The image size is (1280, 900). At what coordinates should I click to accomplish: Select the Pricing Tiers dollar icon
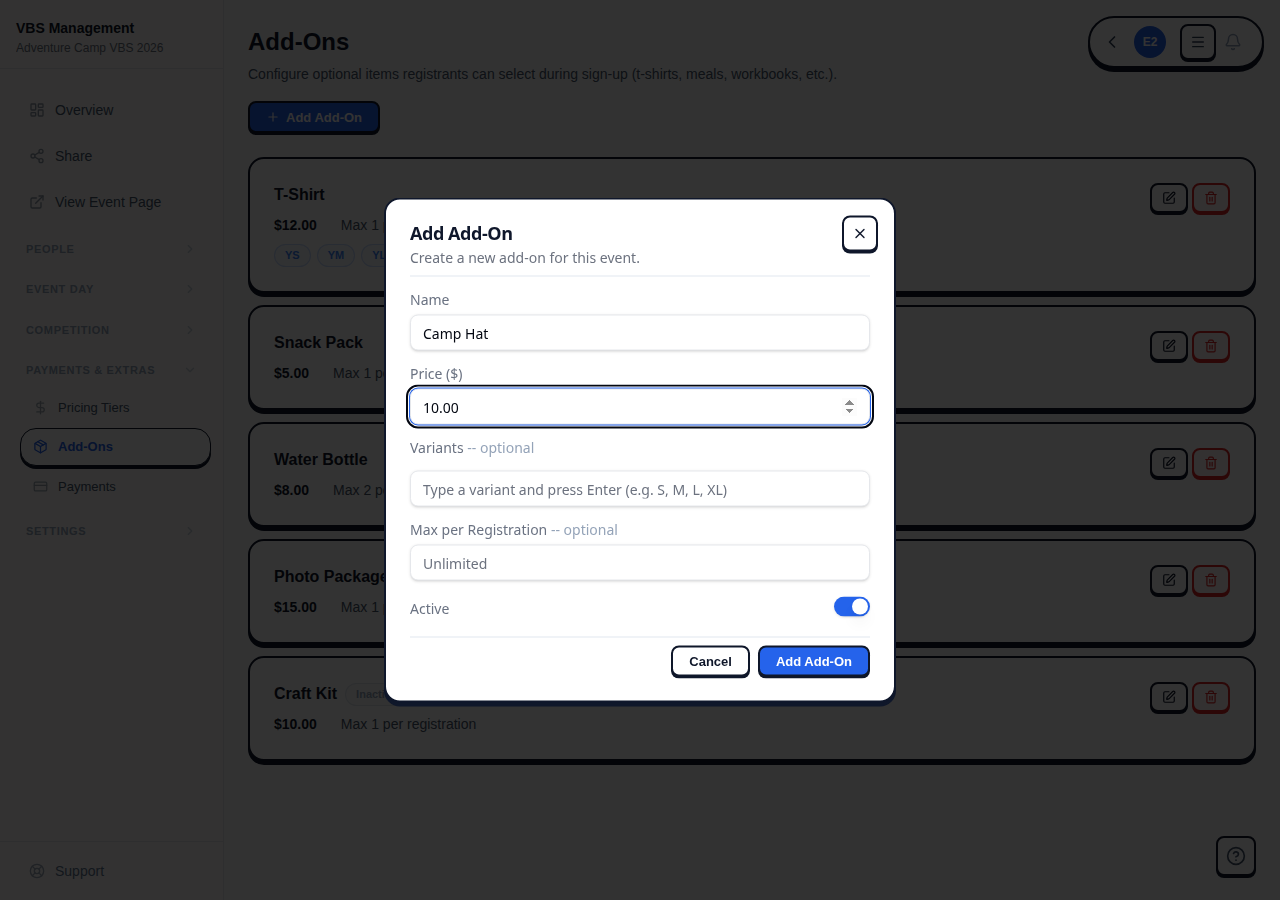click(x=40, y=407)
